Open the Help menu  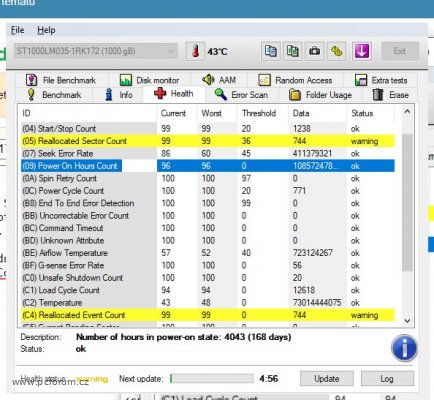[46, 30]
